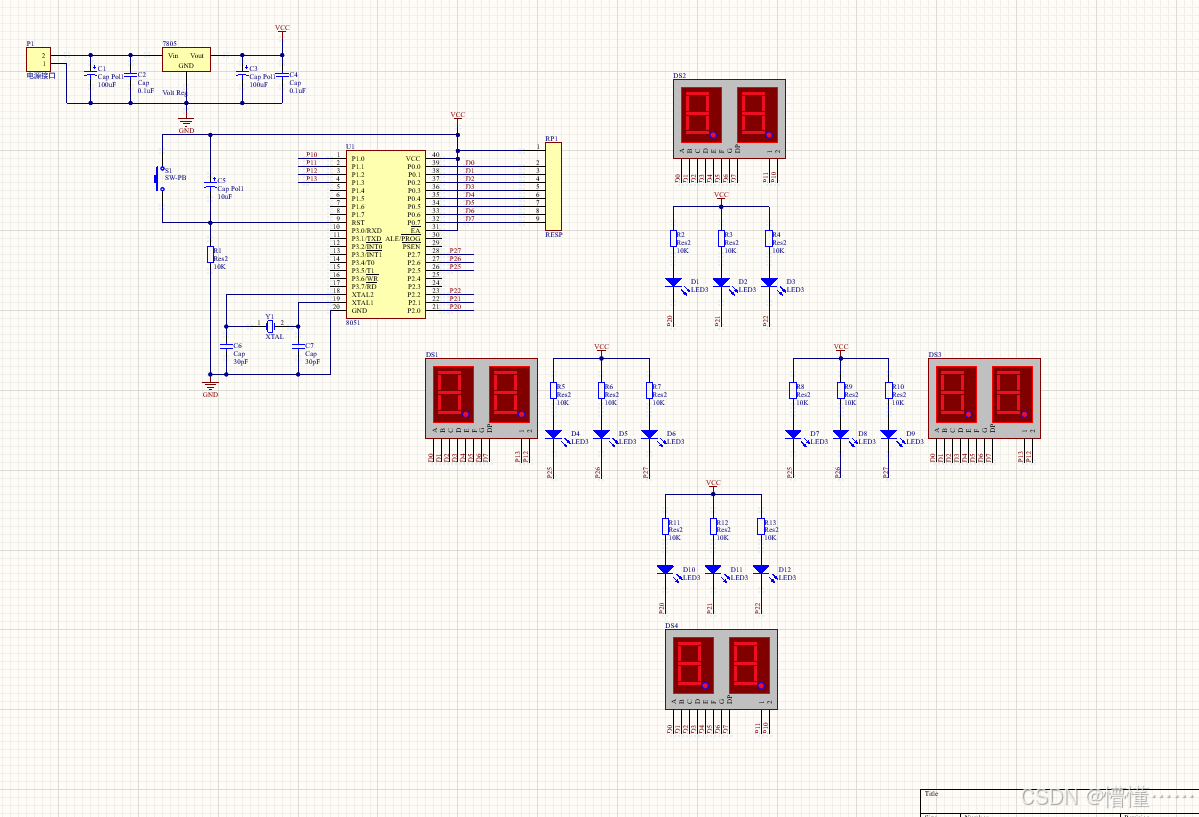Select resistor R2
Viewport: 1199px width, 817px height.
point(674,239)
